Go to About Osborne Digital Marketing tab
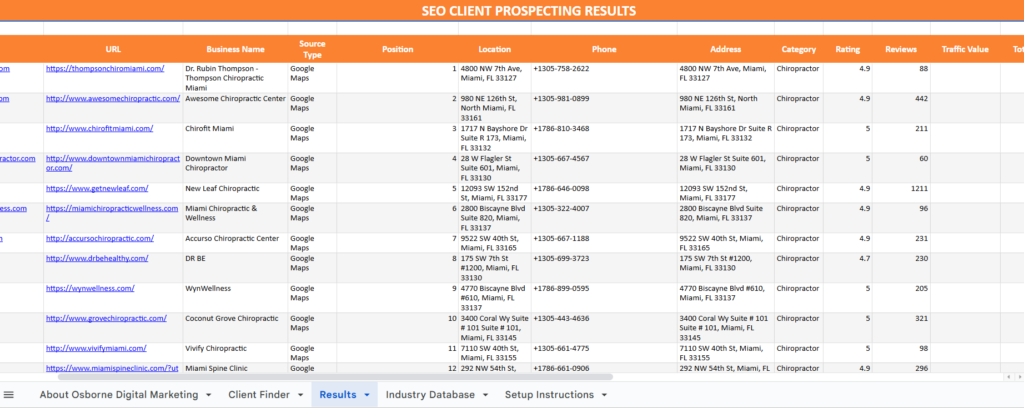Image resolution: width=1024 pixels, height=408 pixels. [x=118, y=395]
